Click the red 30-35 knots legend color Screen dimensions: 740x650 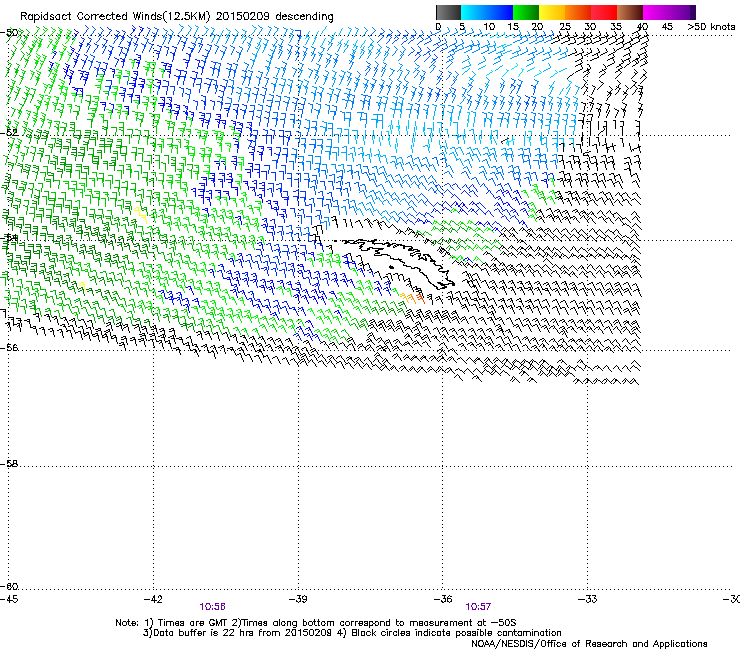pos(604,12)
